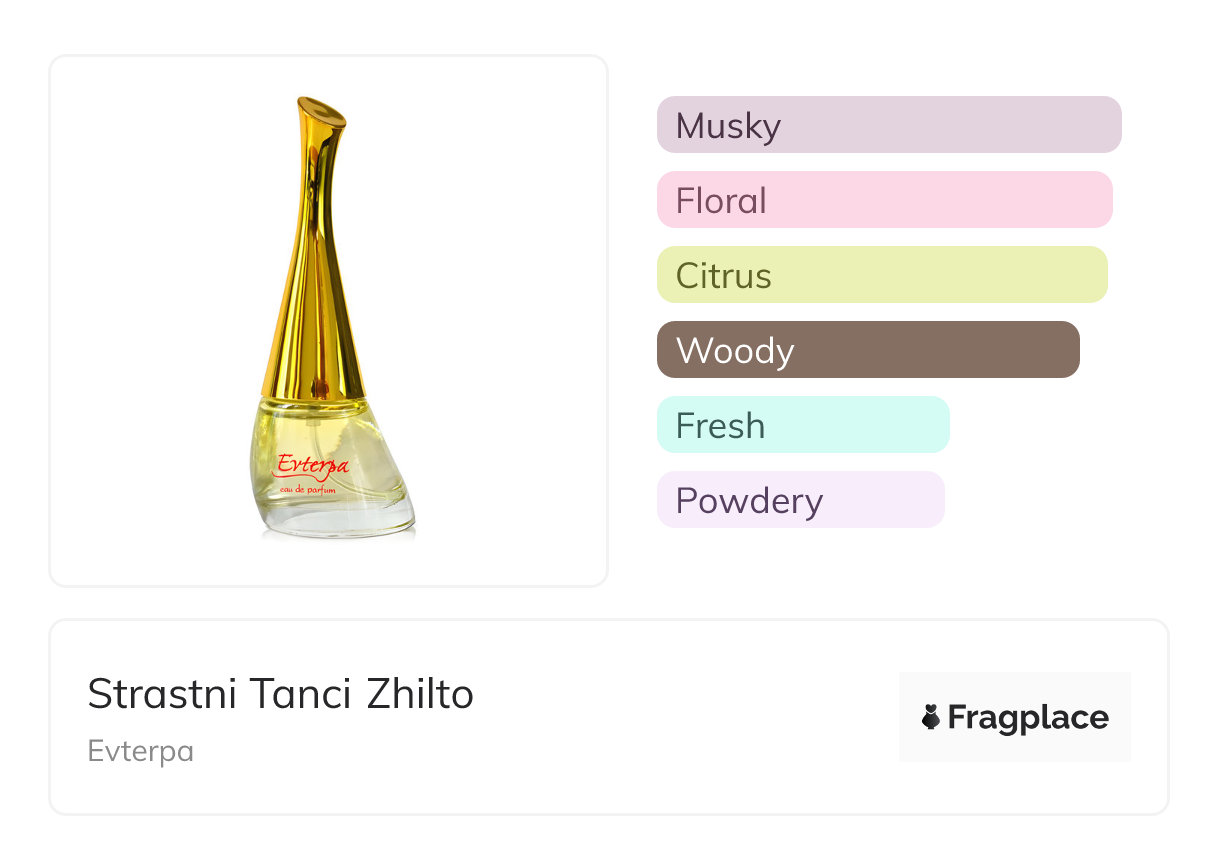Choose the yellow-green Citrus accord bar

point(881,275)
